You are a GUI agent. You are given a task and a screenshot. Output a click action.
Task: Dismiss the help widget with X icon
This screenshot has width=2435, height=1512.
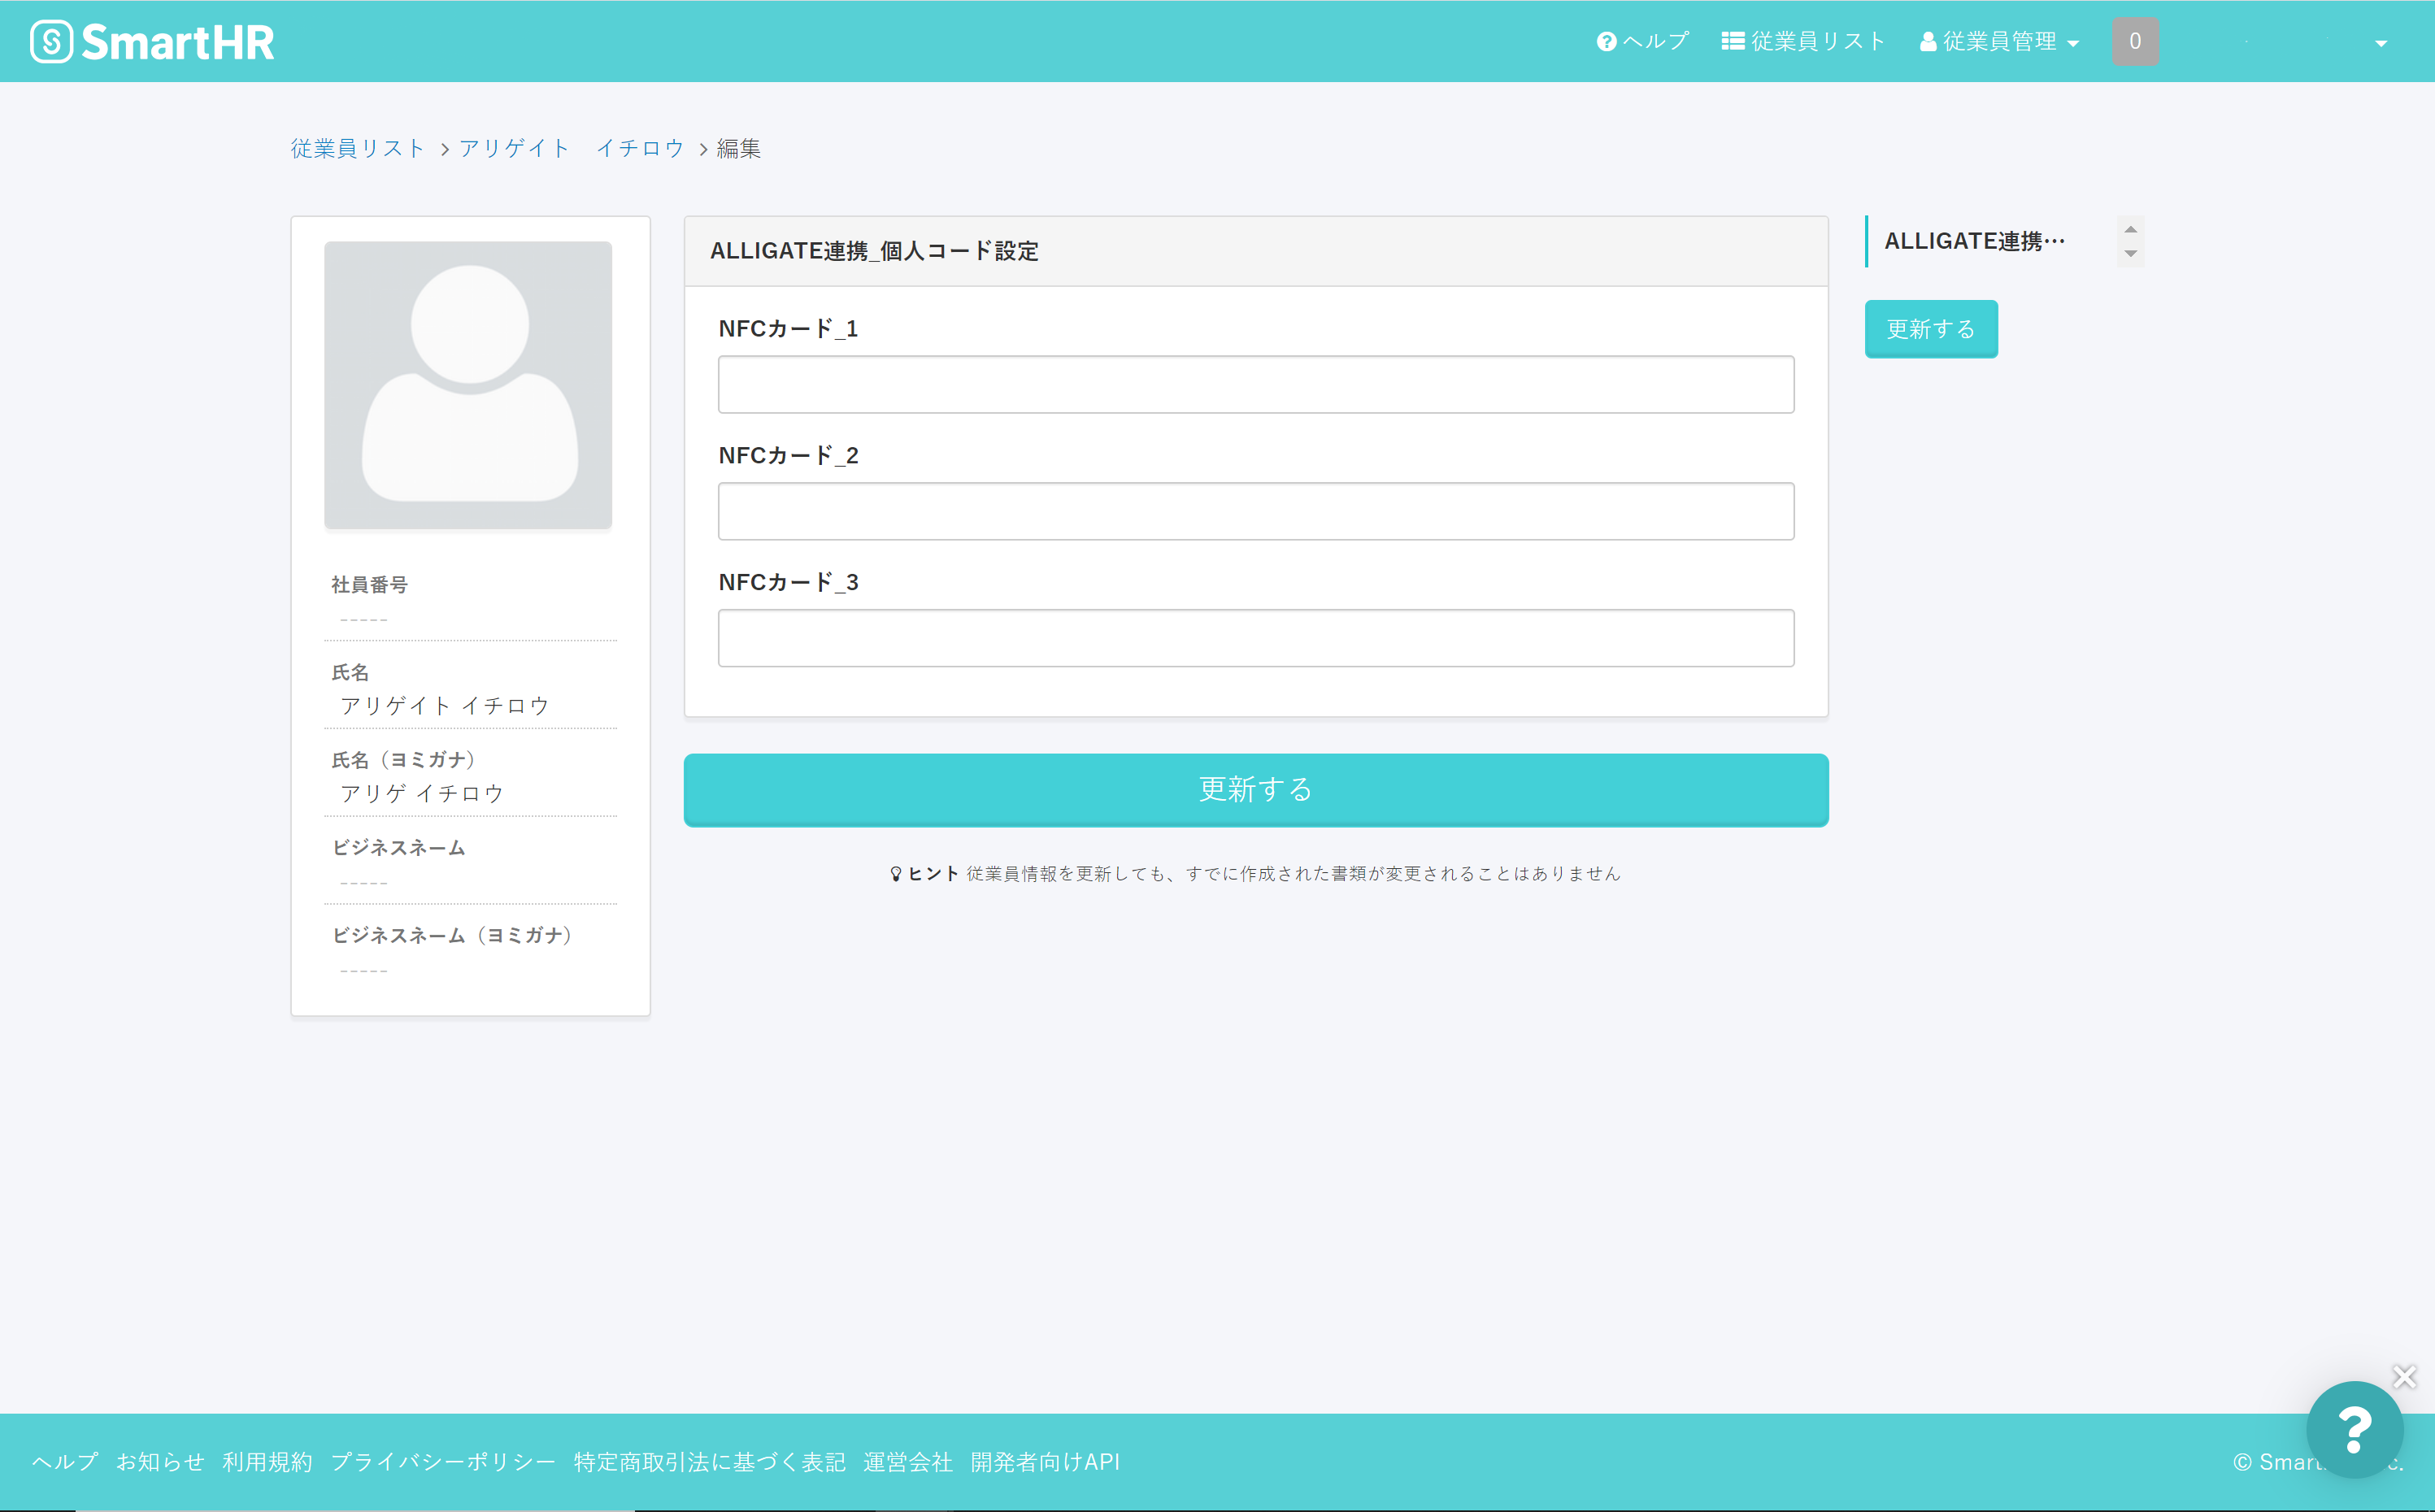(x=2405, y=1377)
